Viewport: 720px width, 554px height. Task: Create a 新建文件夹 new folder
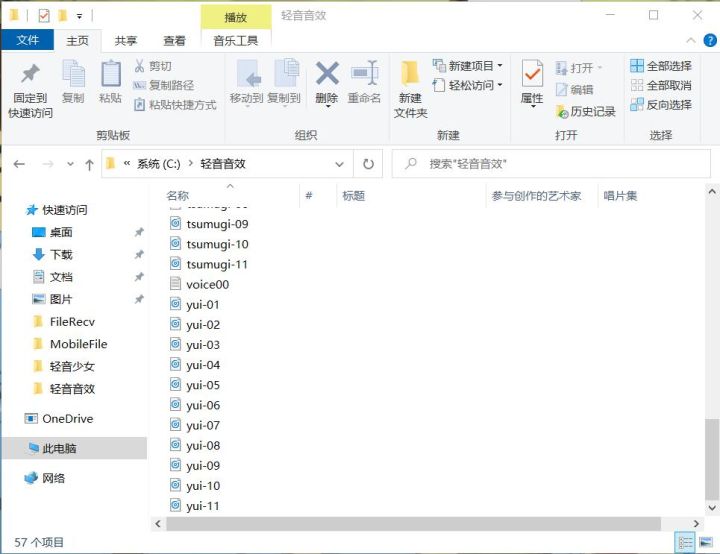click(x=410, y=90)
